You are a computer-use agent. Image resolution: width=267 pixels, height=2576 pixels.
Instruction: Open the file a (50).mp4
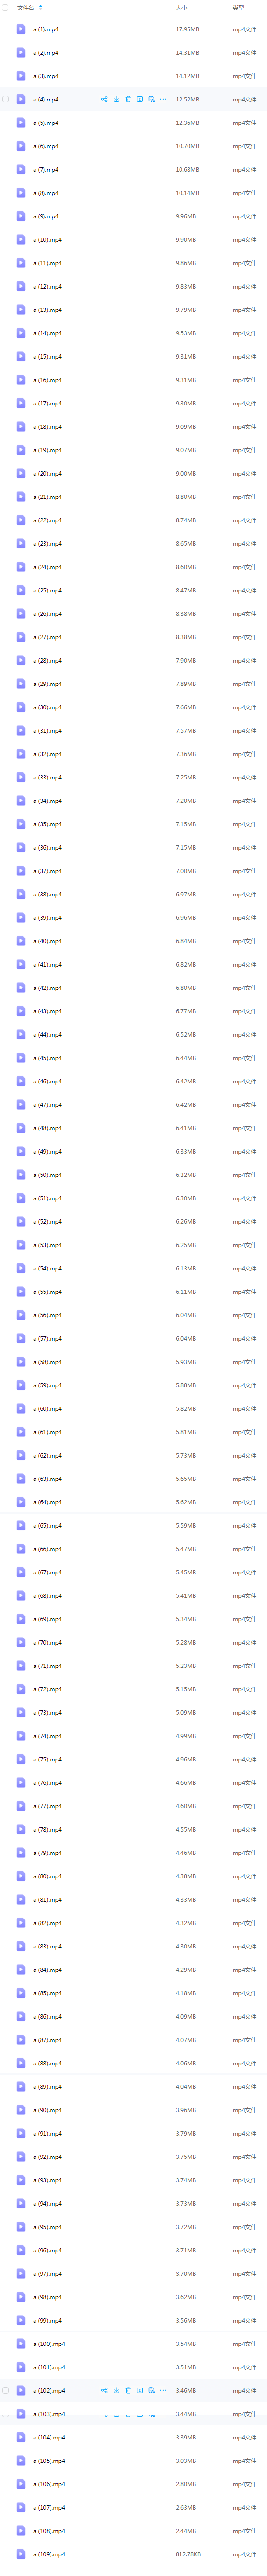47,1174
